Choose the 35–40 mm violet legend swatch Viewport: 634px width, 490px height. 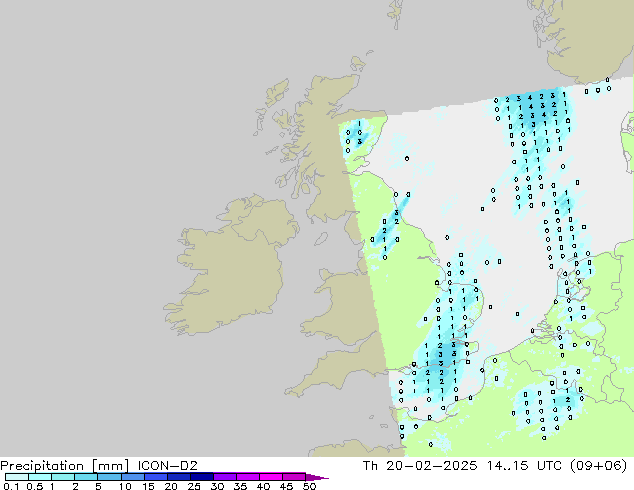247,477
